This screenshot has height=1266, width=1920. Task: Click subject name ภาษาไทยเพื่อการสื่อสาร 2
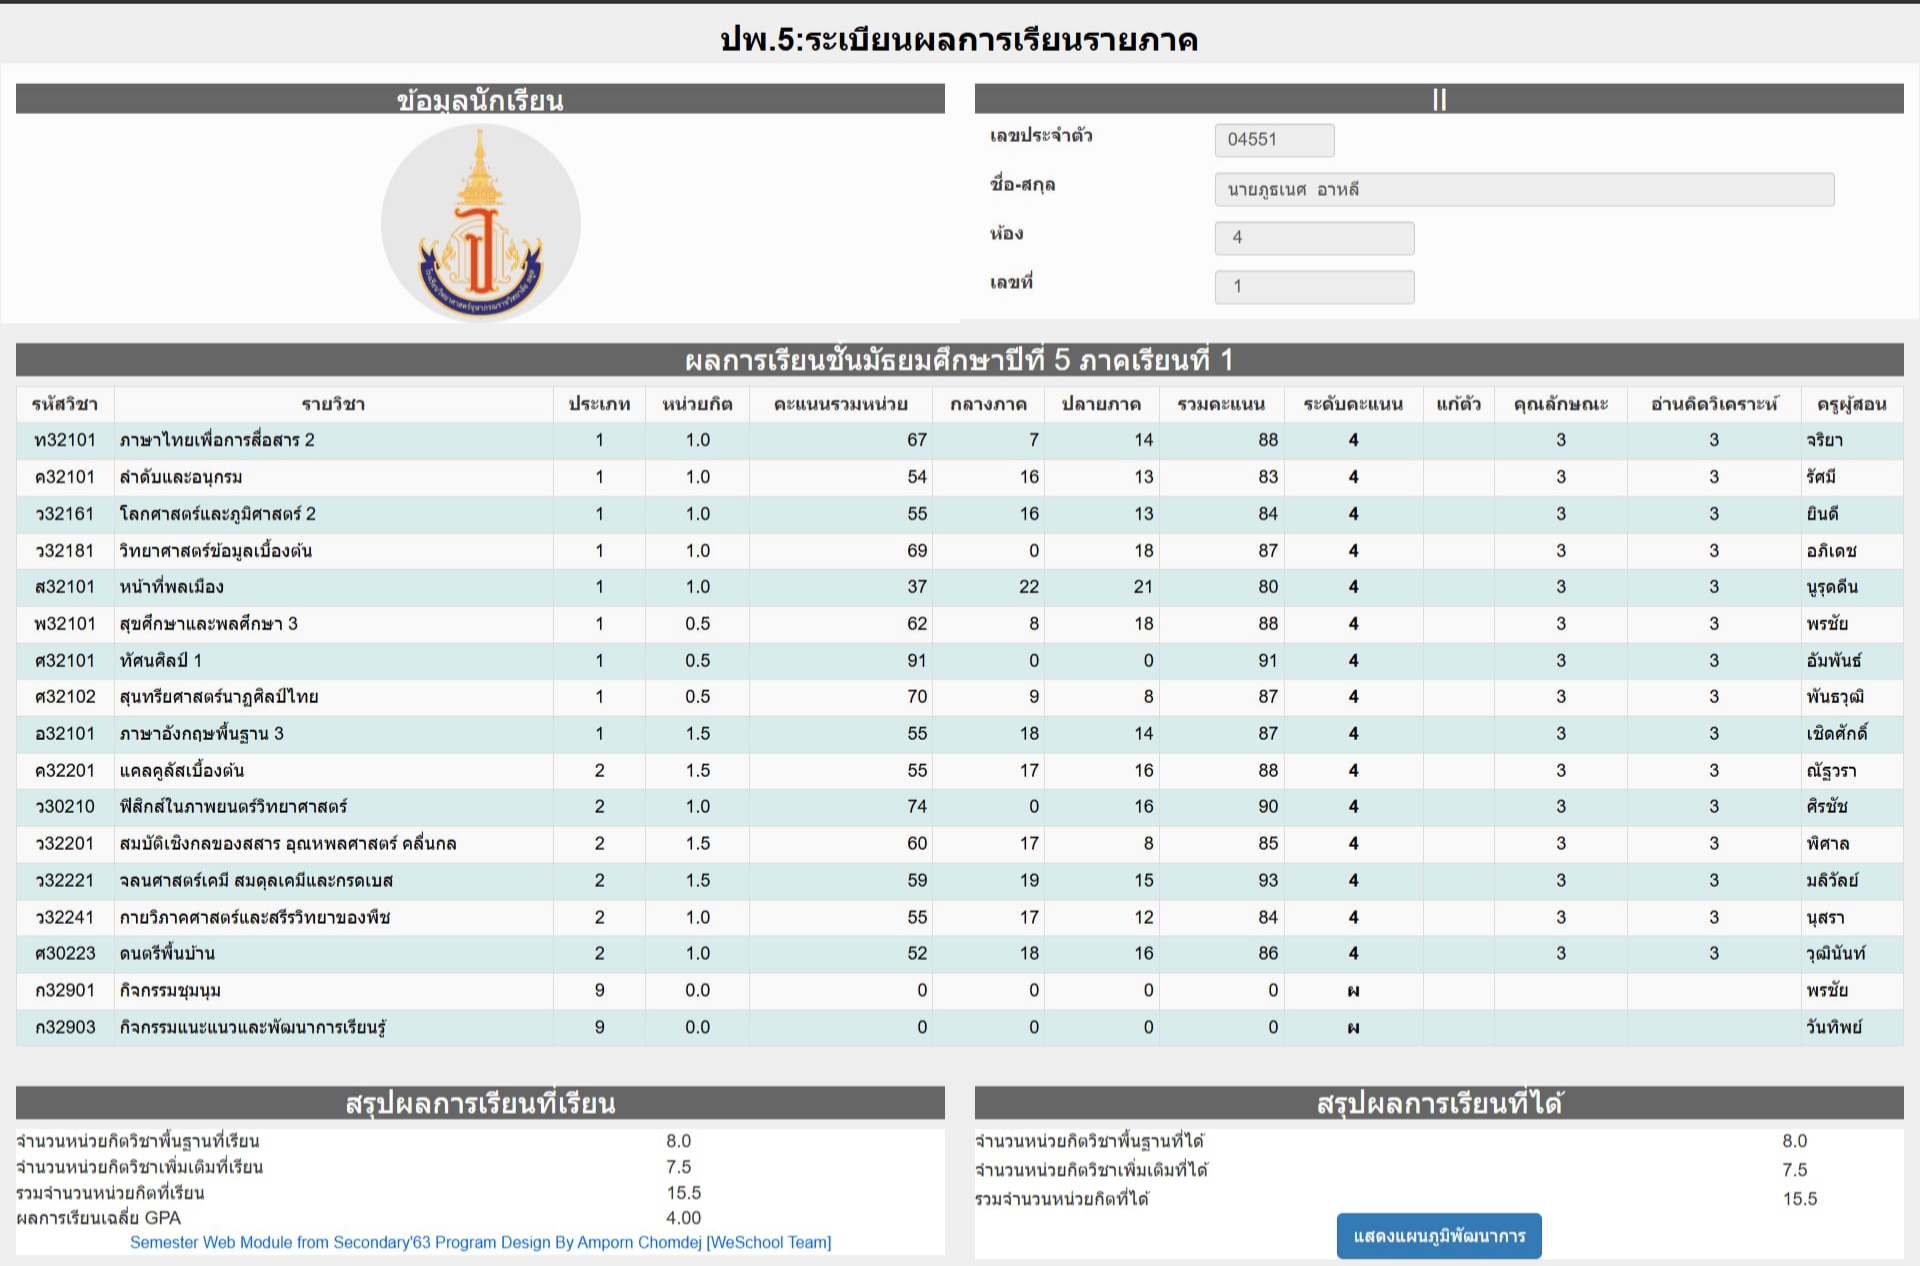pos(217,440)
